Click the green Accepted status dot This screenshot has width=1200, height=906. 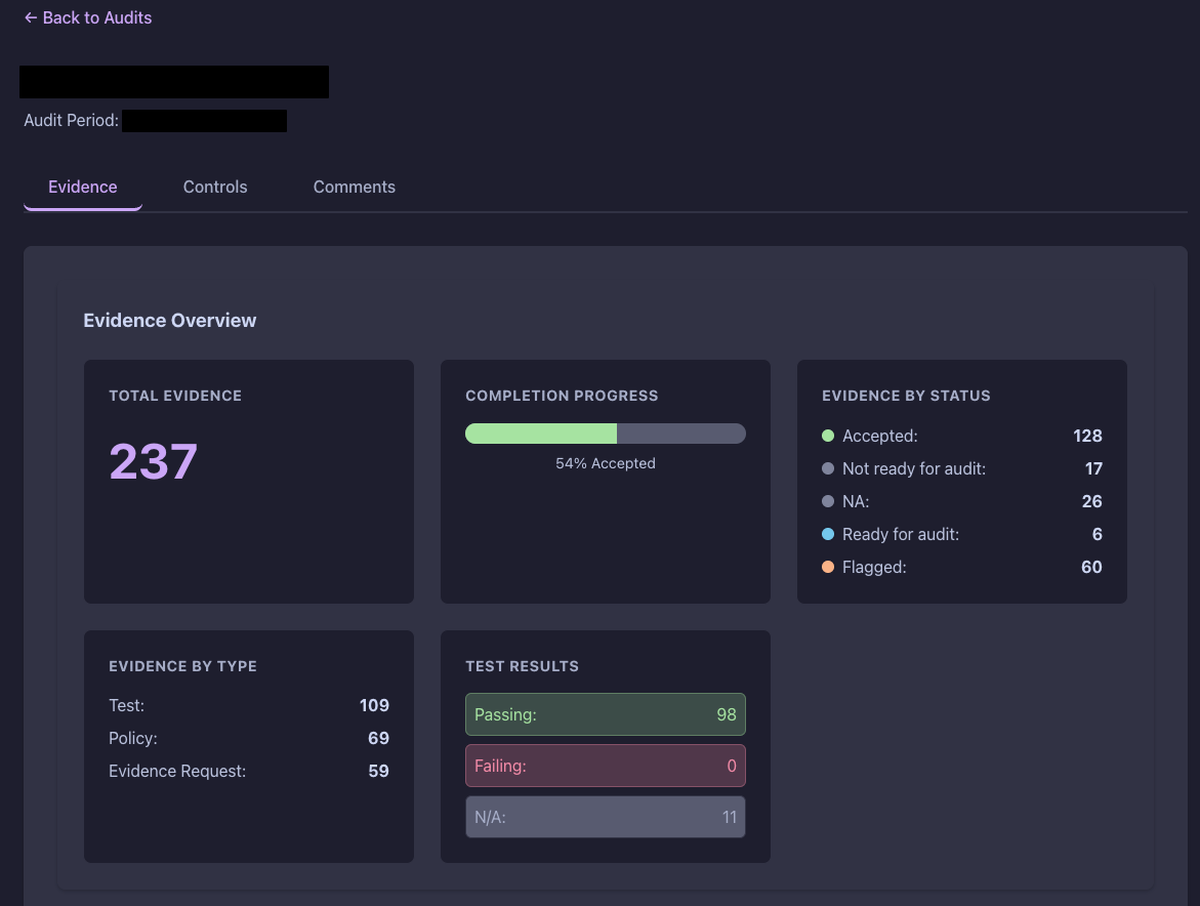click(x=828, y=436)
